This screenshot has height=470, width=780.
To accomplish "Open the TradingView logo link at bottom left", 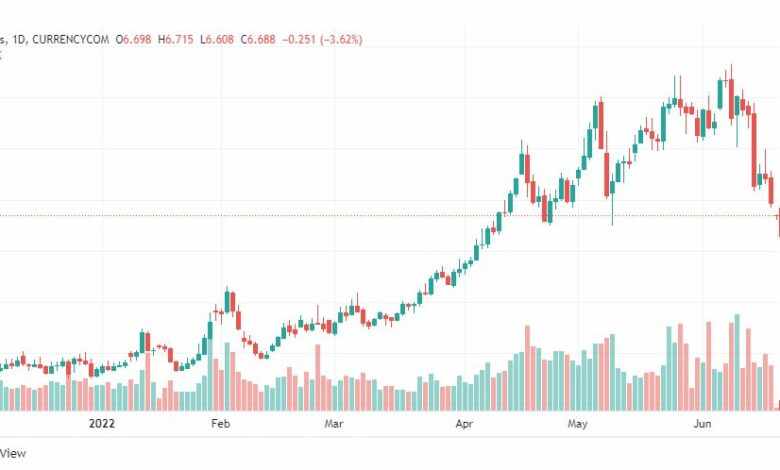I will coord(13,453).
